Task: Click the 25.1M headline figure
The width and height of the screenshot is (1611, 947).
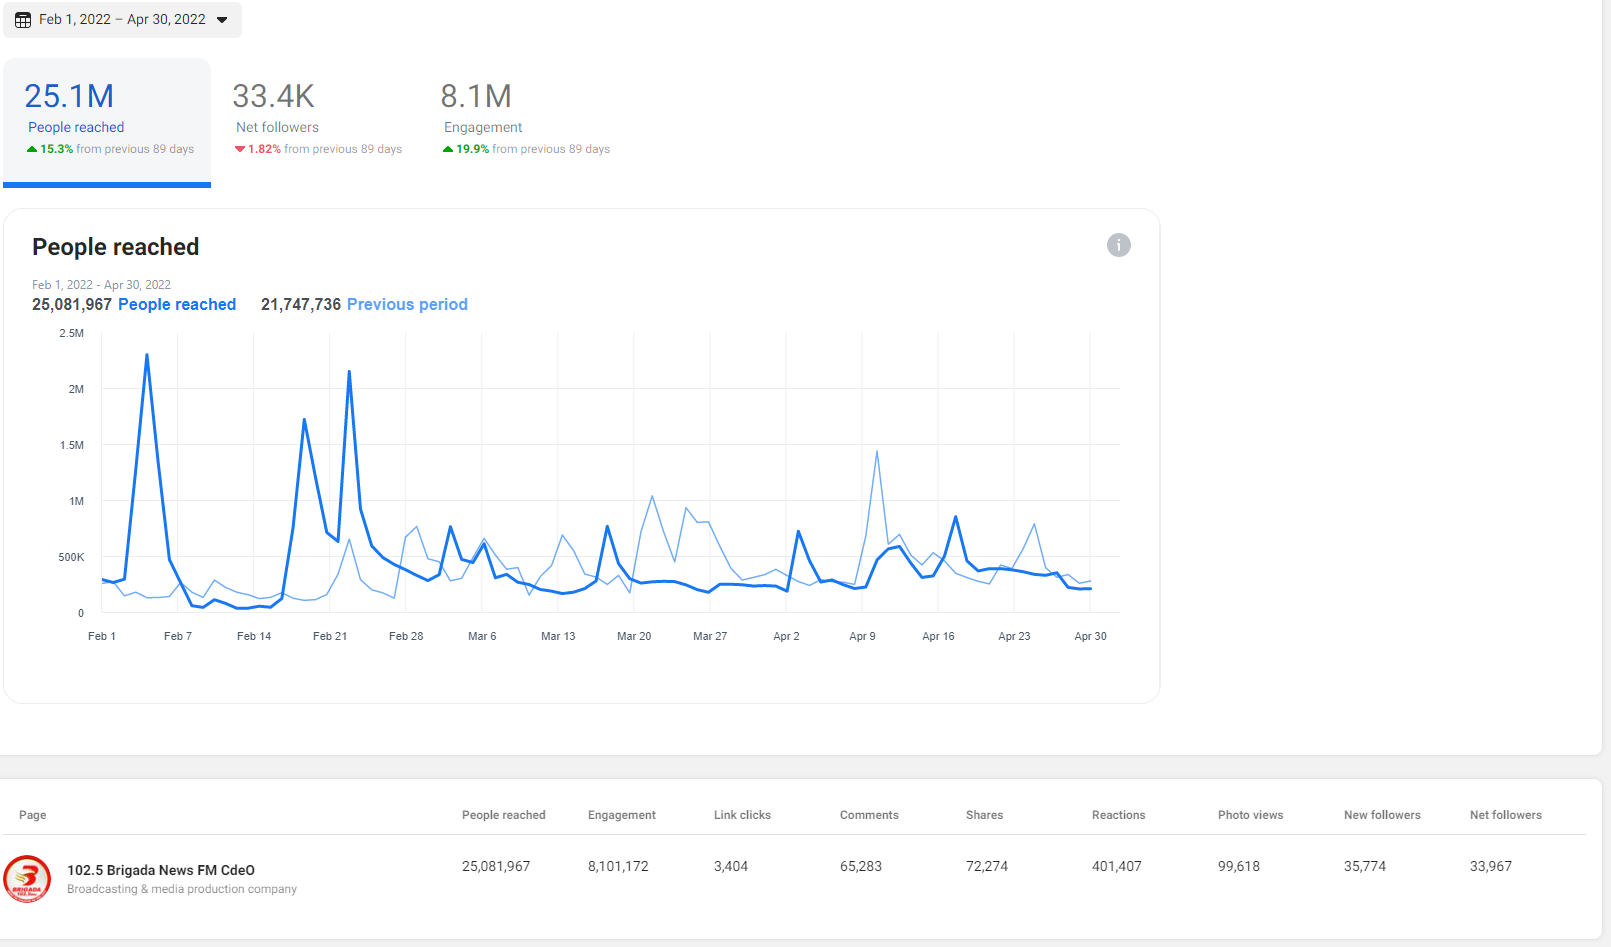Action: pos(69,96)
